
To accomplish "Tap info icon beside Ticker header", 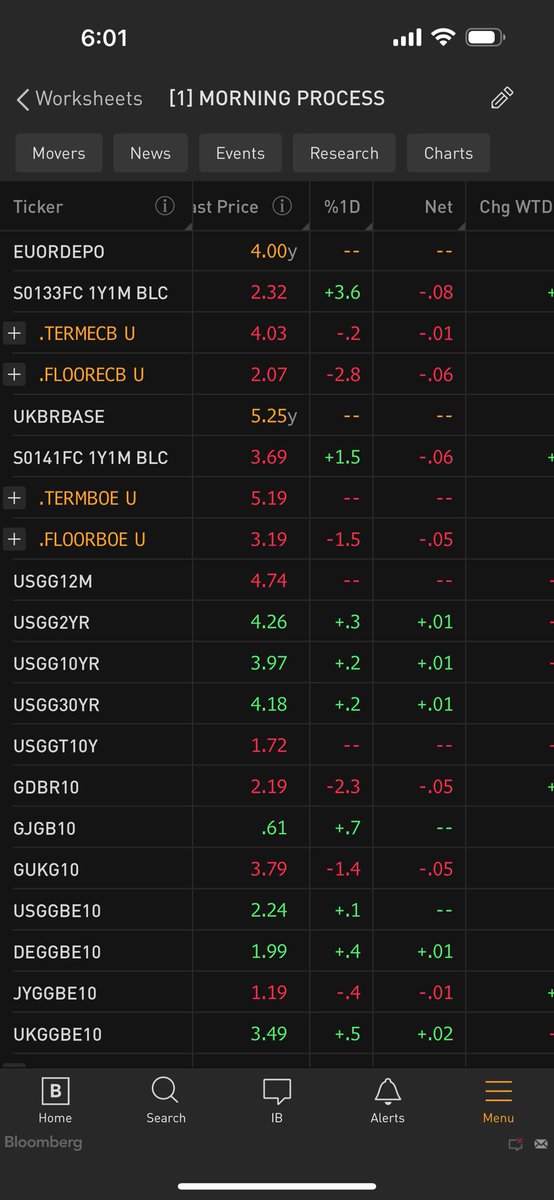I will pyautogui.click(x=165, y=206).
